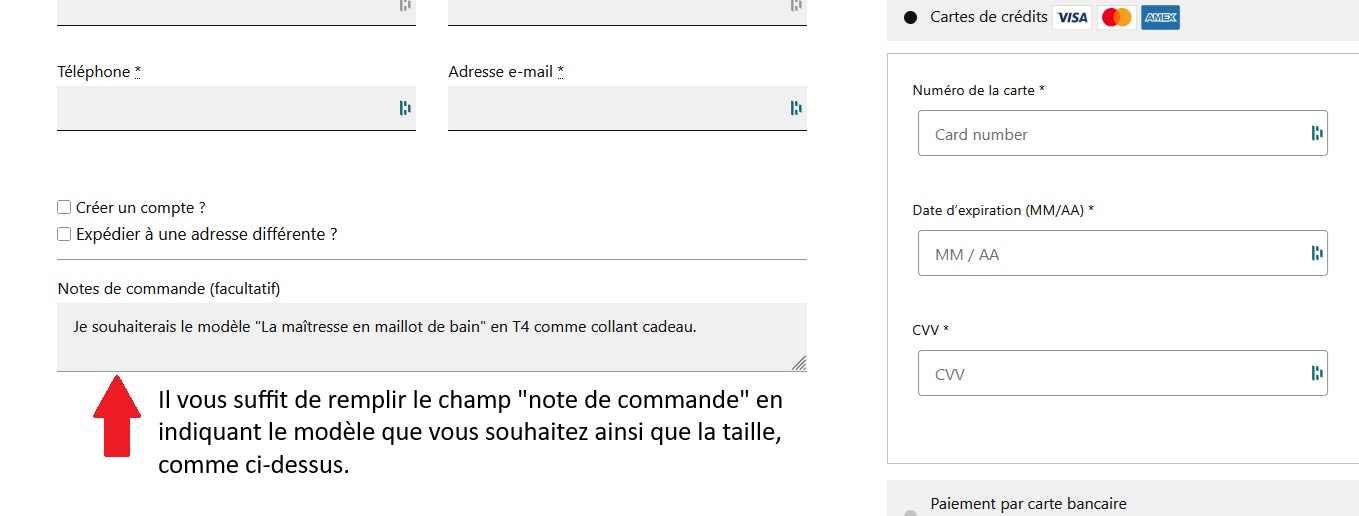Enable the Créer un compte checkbox

point(64,207)
